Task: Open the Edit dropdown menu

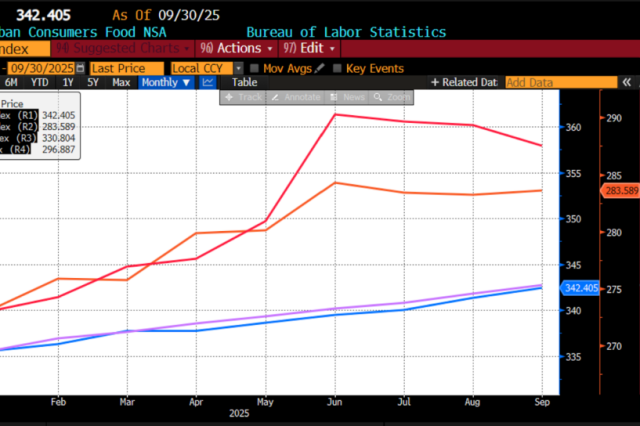Action: tap(306, 48)
